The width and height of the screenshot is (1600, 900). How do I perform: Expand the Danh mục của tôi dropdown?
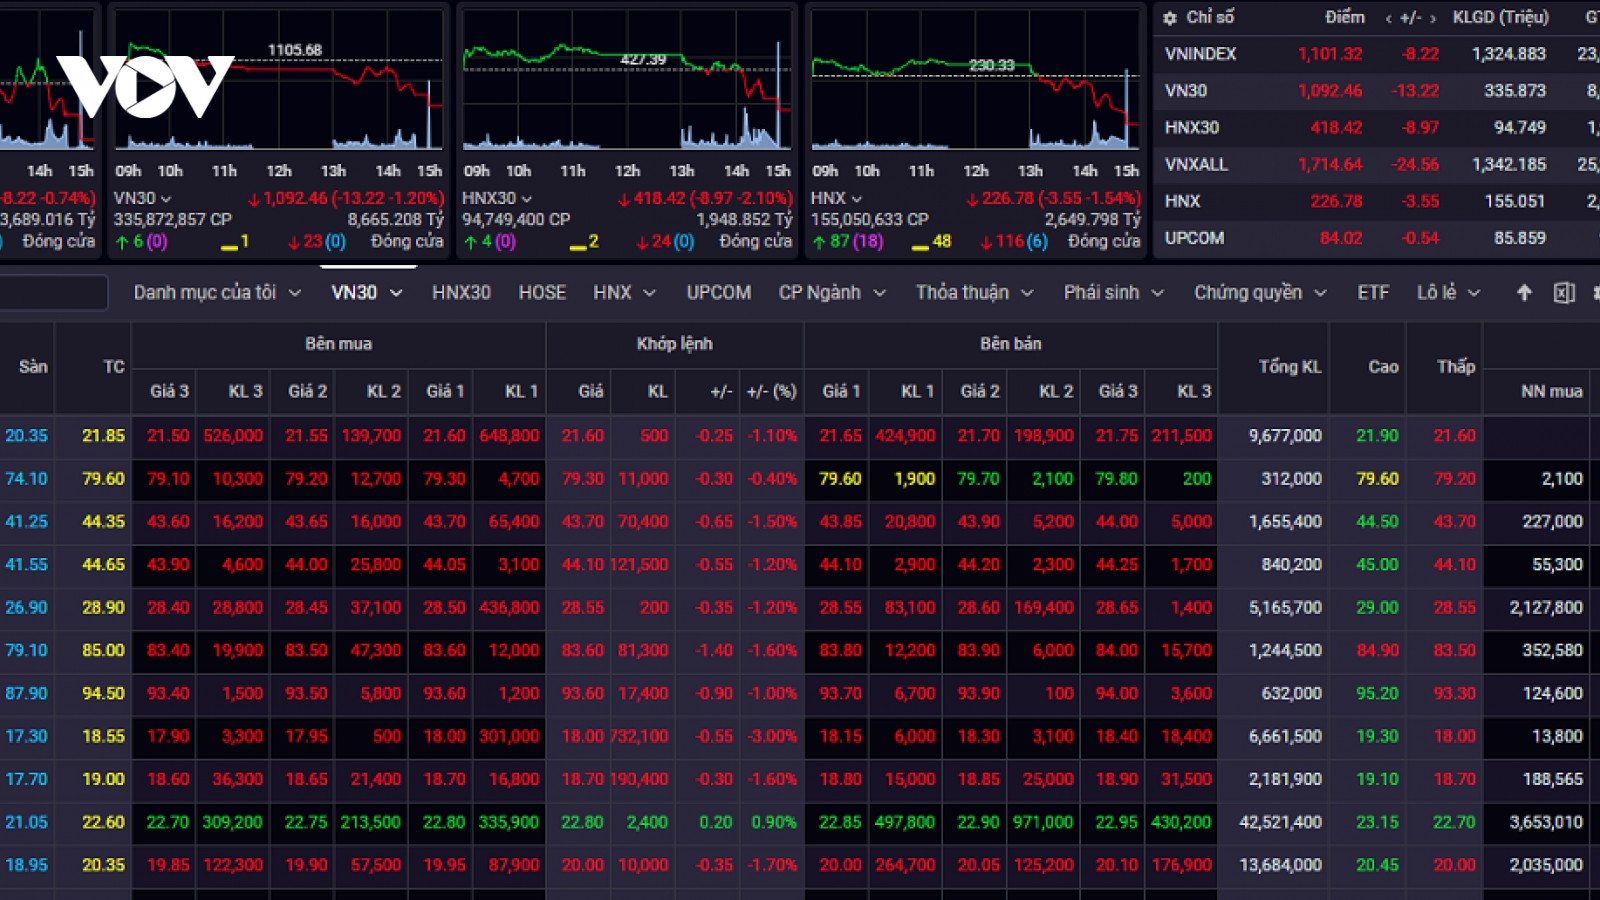tap(295, 293)
